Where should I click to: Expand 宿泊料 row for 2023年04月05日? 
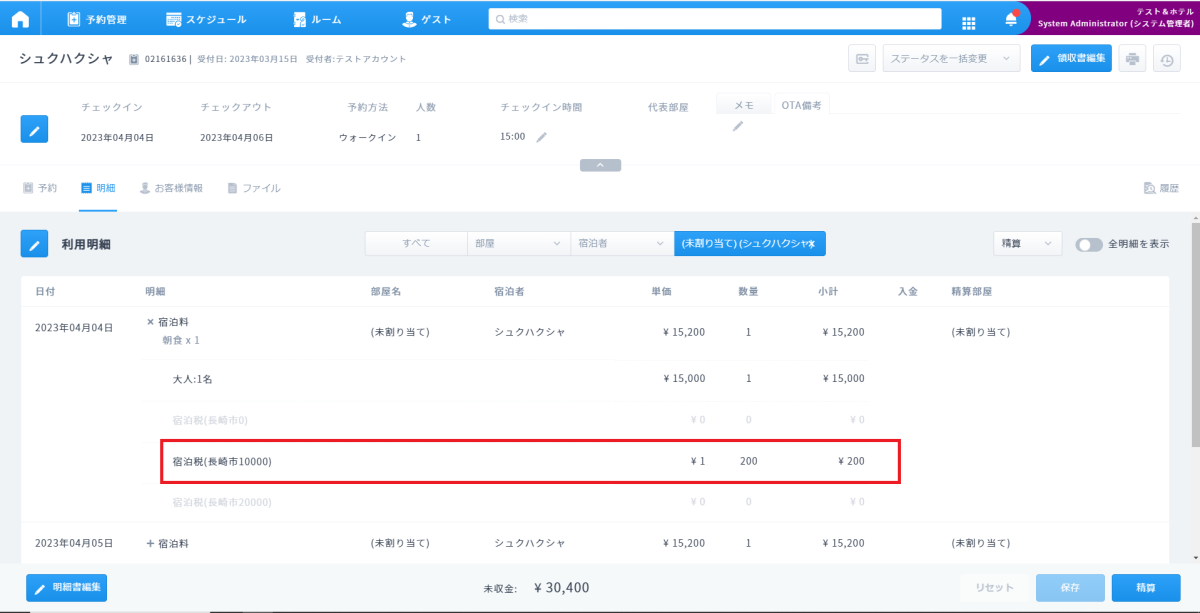coord(150,543)
